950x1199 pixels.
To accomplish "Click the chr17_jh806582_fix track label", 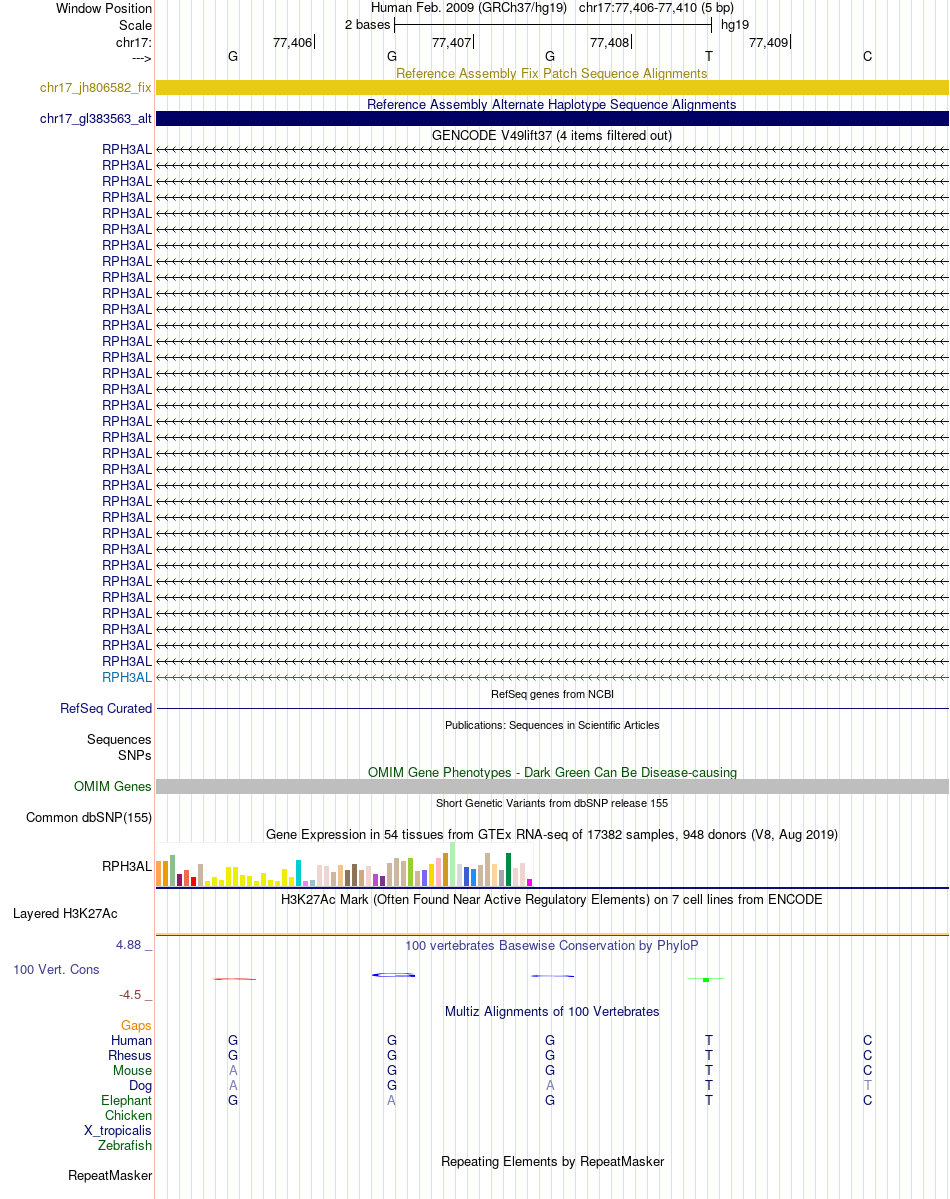I will pyautogui.click(x=96, y=87).
